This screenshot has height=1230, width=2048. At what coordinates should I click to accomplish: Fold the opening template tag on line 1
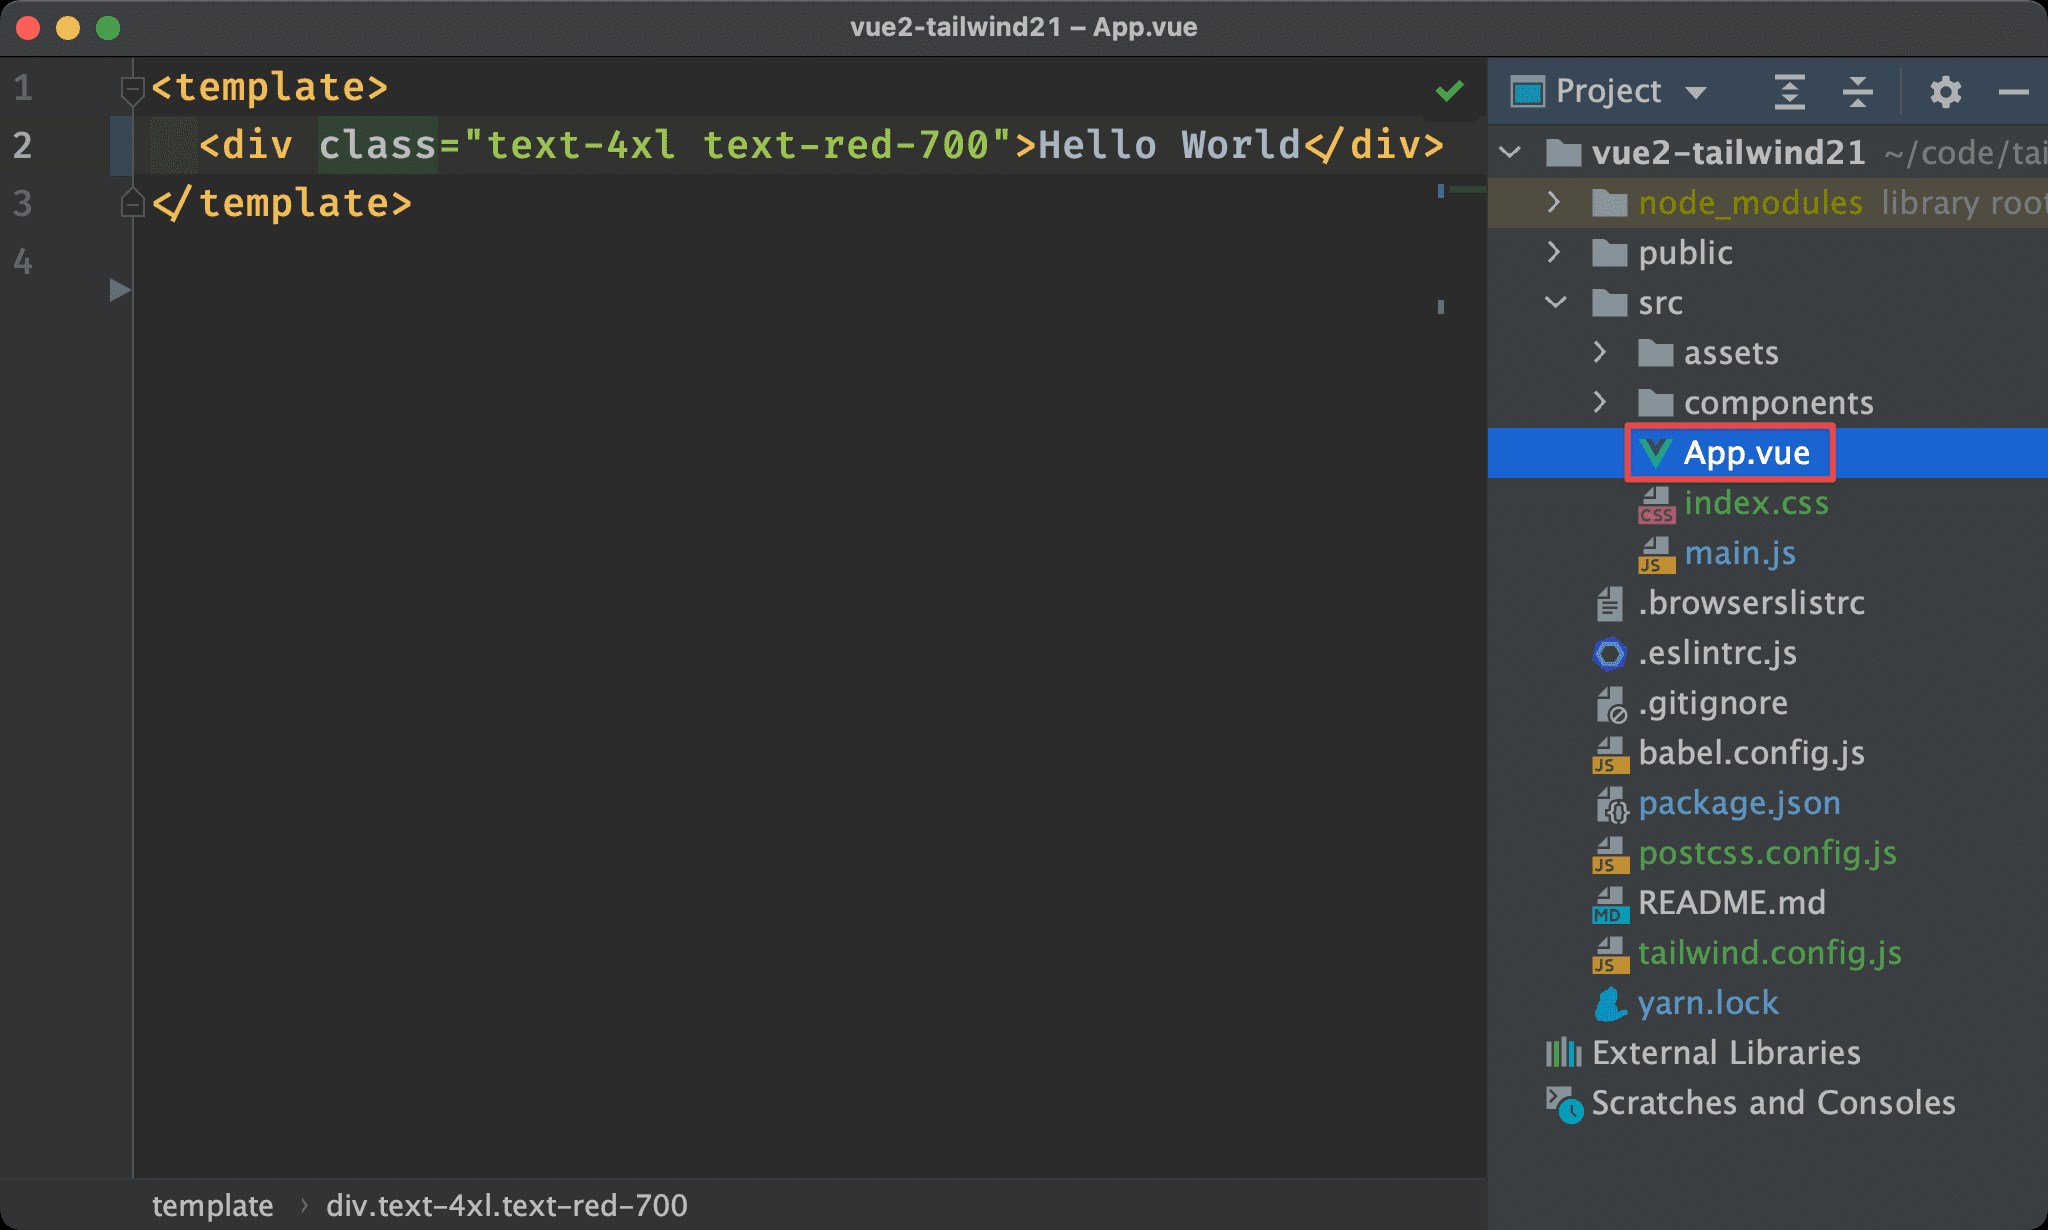(132, 89)
